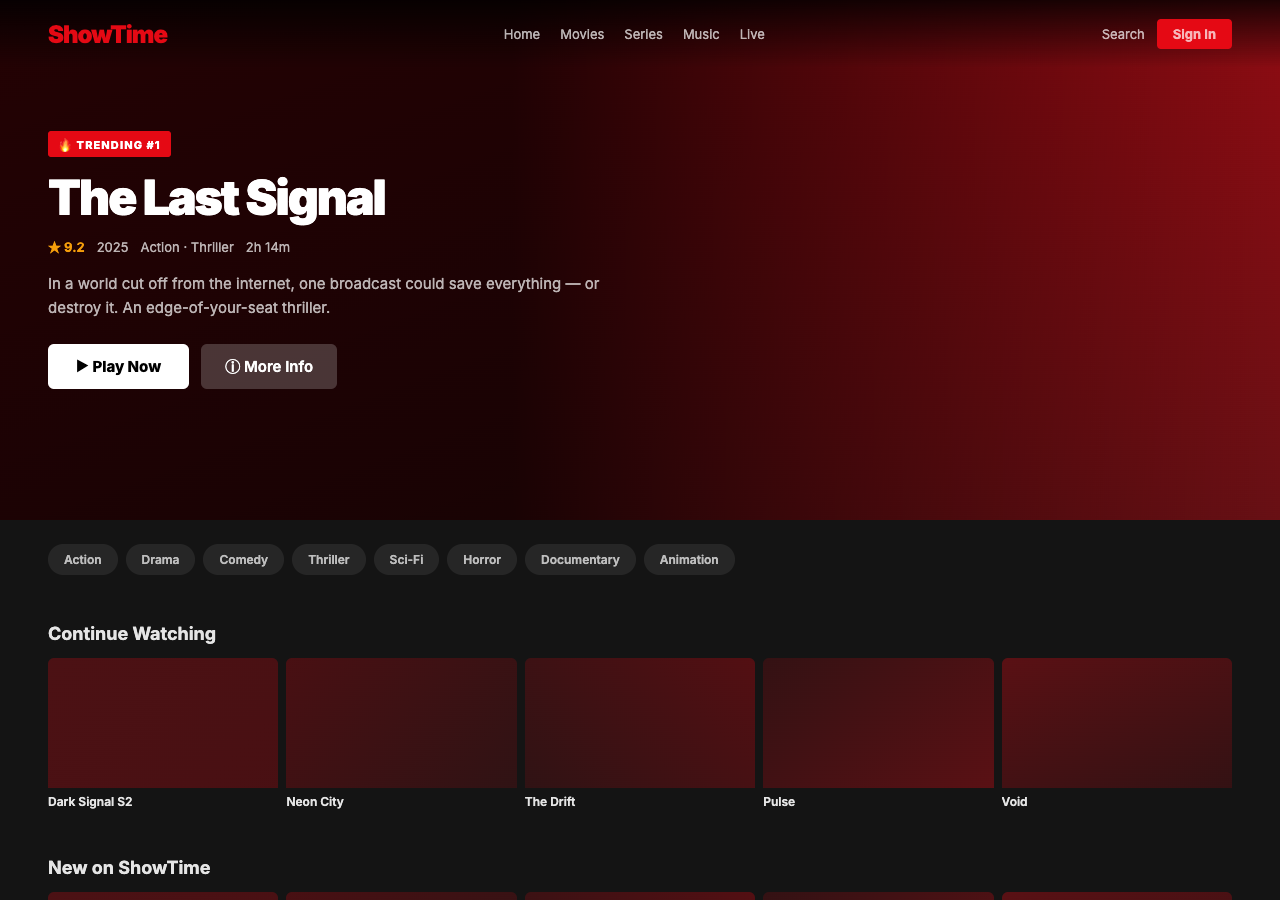Click the ShowTime logo
The image size is (1280, 900).
[107, 34]
